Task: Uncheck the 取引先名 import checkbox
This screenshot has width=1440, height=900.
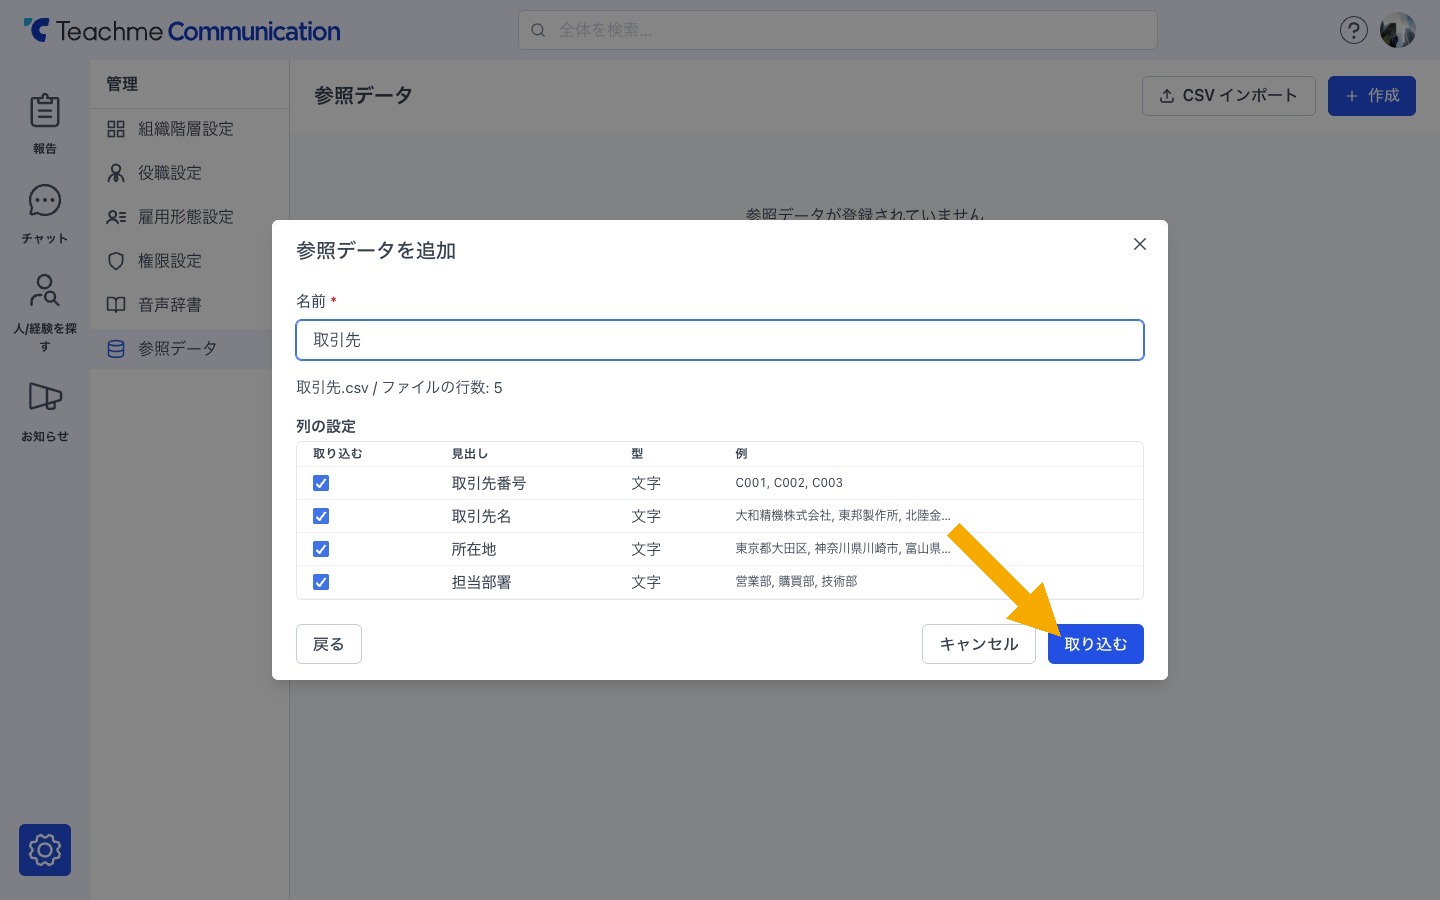Action: click(321, 516)
